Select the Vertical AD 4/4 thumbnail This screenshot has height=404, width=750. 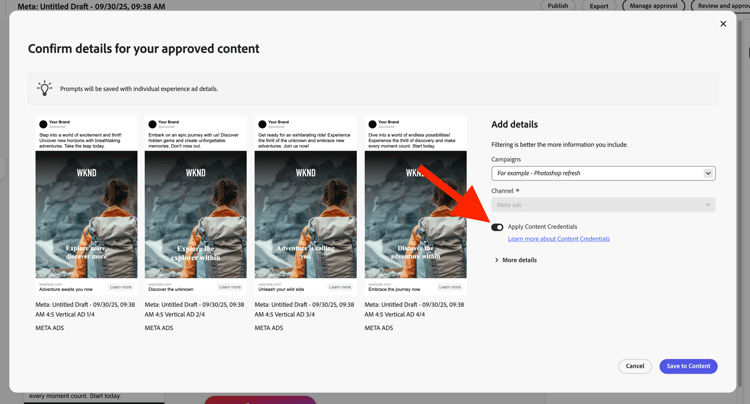coord(416,205)
